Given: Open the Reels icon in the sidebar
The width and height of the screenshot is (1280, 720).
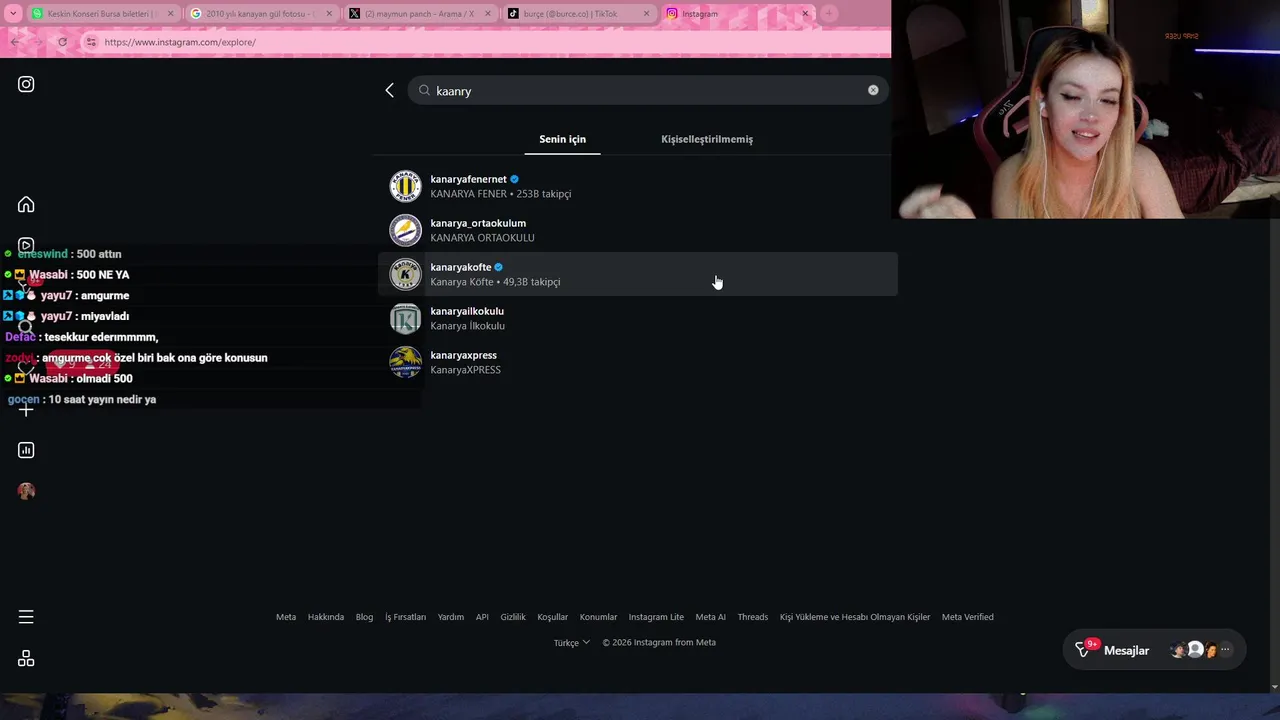Looking at the screenshot, I should point(26,245).
